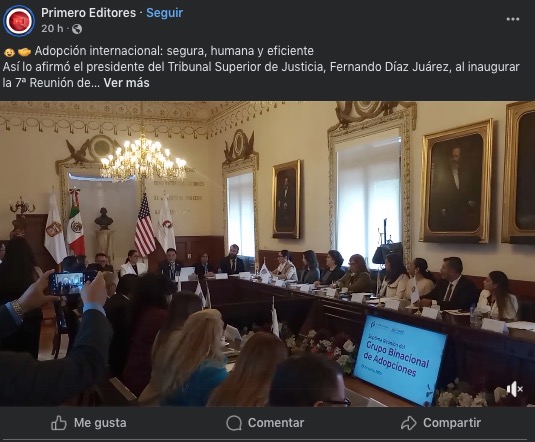This screenshot has height=442, width=535.
Task: Click the Comentar button label
Action: click(276, 423)
